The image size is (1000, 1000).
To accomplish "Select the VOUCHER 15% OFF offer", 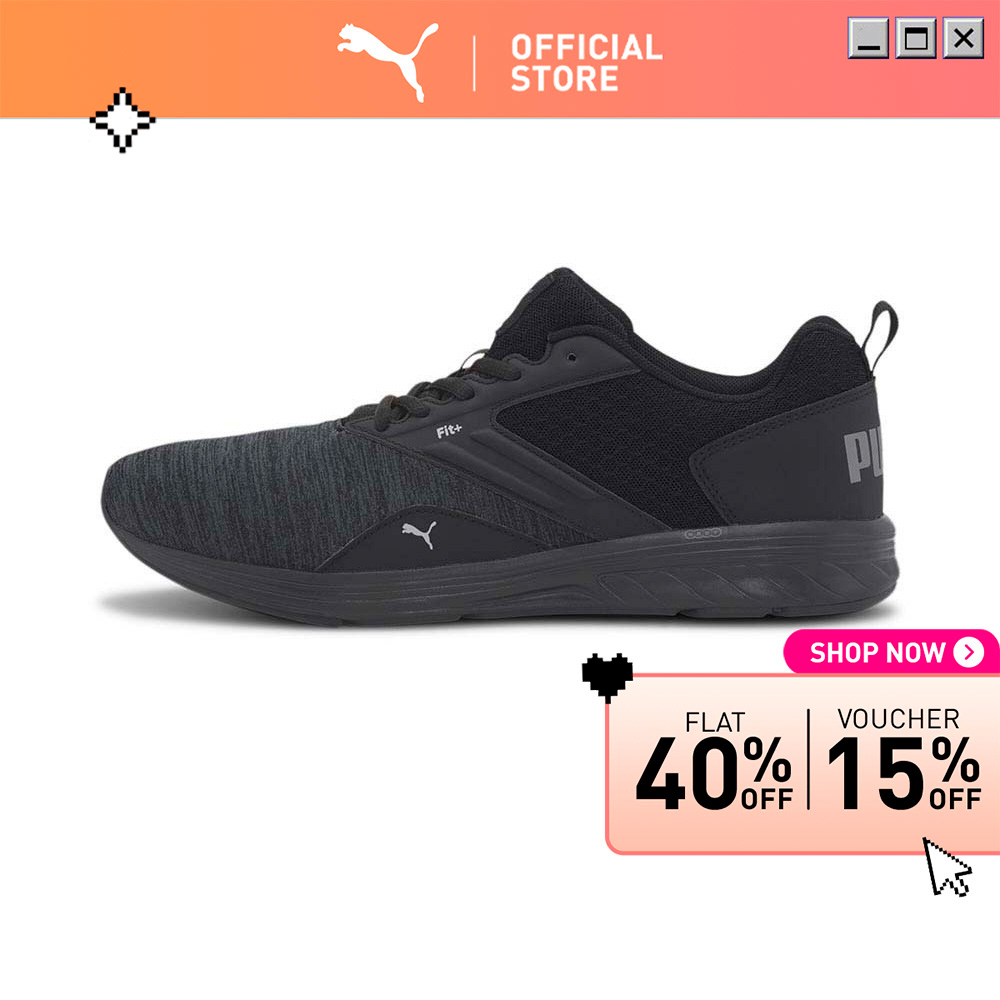I will coord(904,759).
